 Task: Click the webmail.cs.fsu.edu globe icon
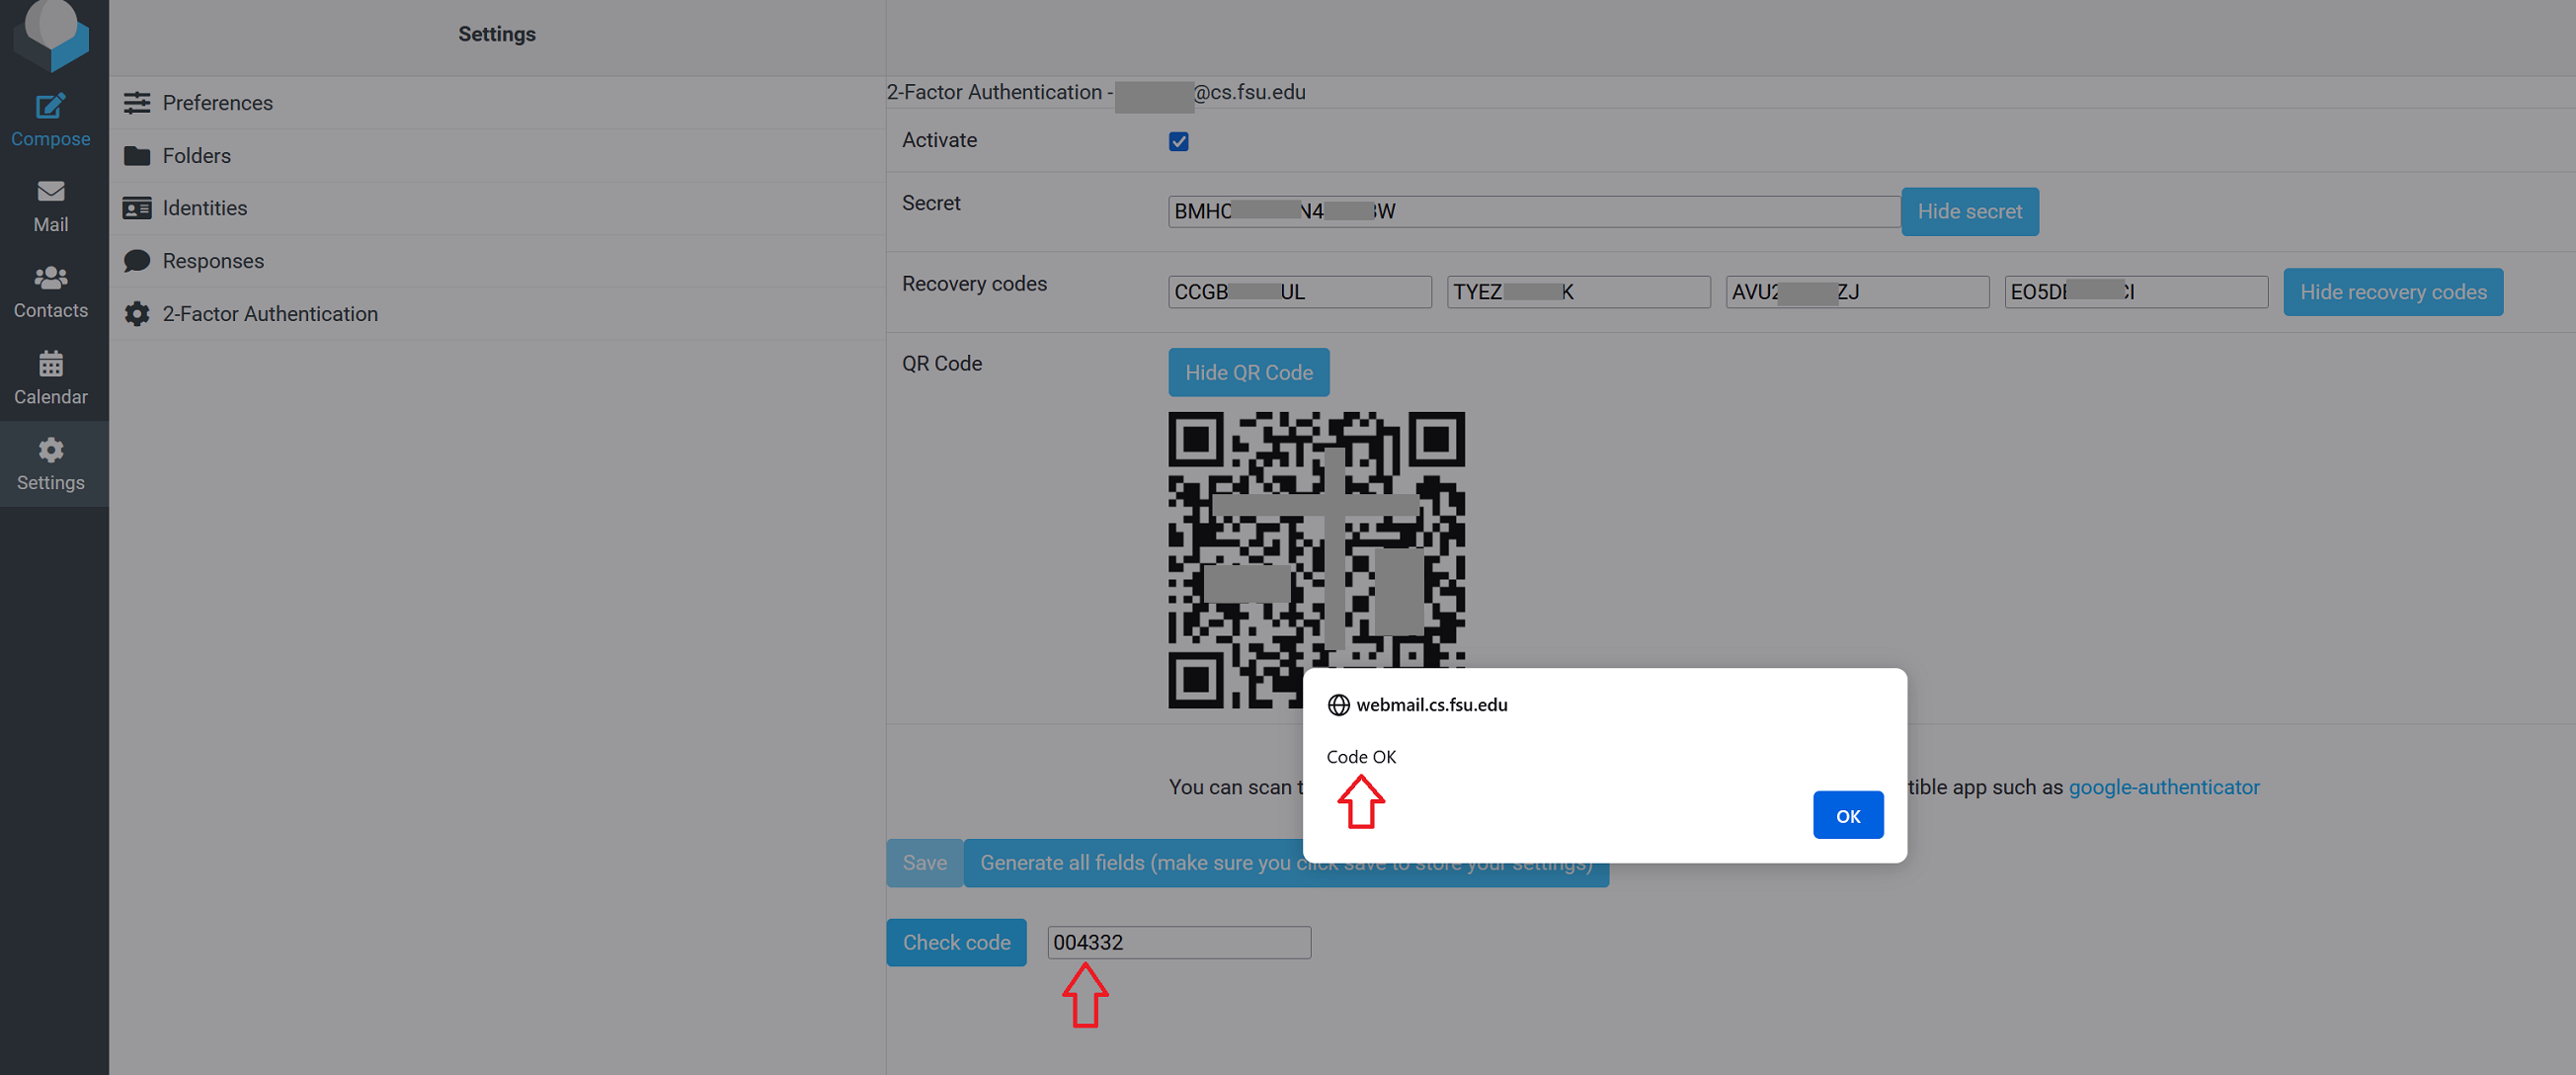pos(1338,705)
